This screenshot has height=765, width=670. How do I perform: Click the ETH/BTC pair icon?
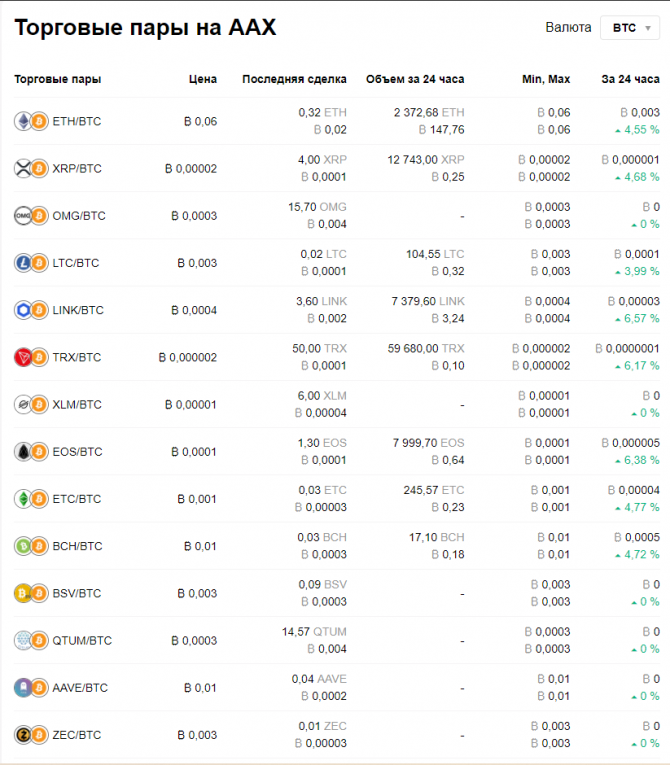(x=31, y=121)
